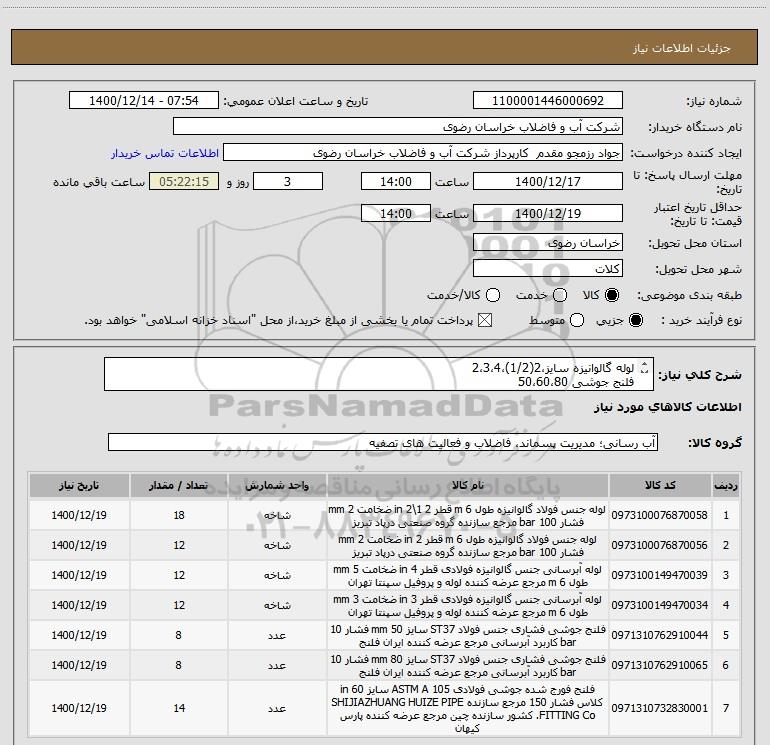770x745 pixels.
Task: Select the متوسط purchase type radio
Action: [x=577, y=320]
